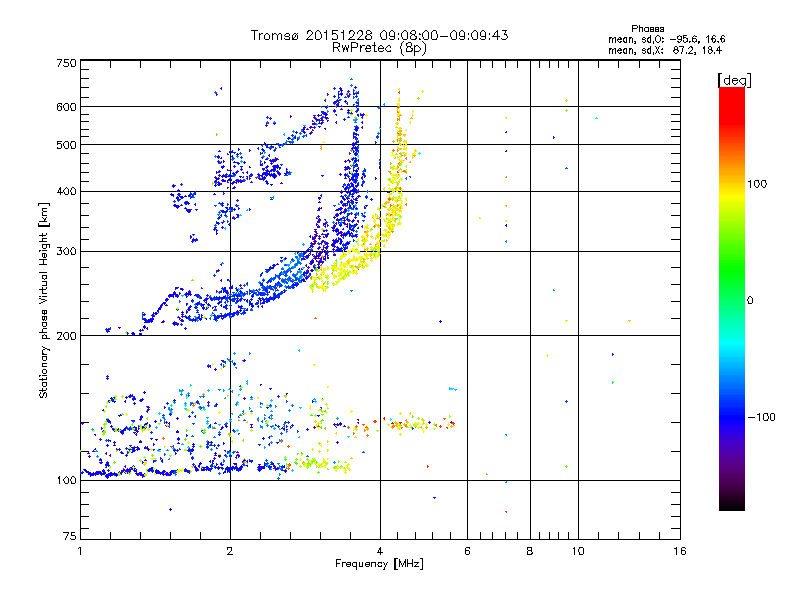The height and width of the screenshot is (600, 800).
Task: Click the '4' frequency axis tick label
Action: click(380, 551)
